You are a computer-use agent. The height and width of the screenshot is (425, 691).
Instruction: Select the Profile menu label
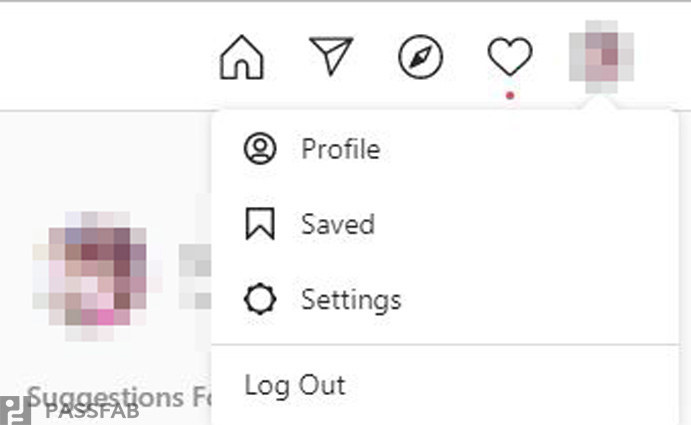click(x=340, y=150)
